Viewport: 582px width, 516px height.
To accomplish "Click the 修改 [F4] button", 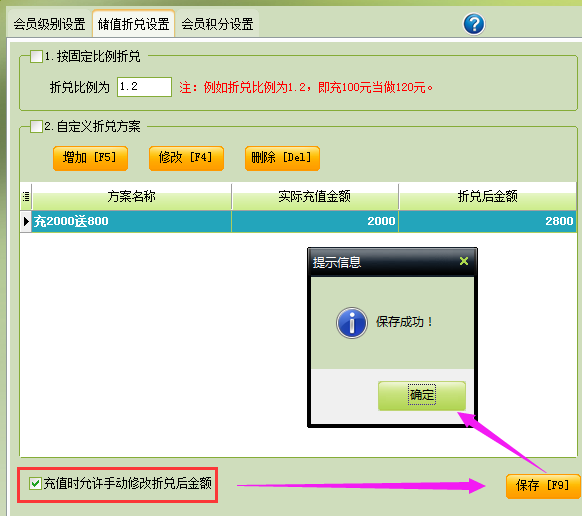I will [x=186, y=159].
